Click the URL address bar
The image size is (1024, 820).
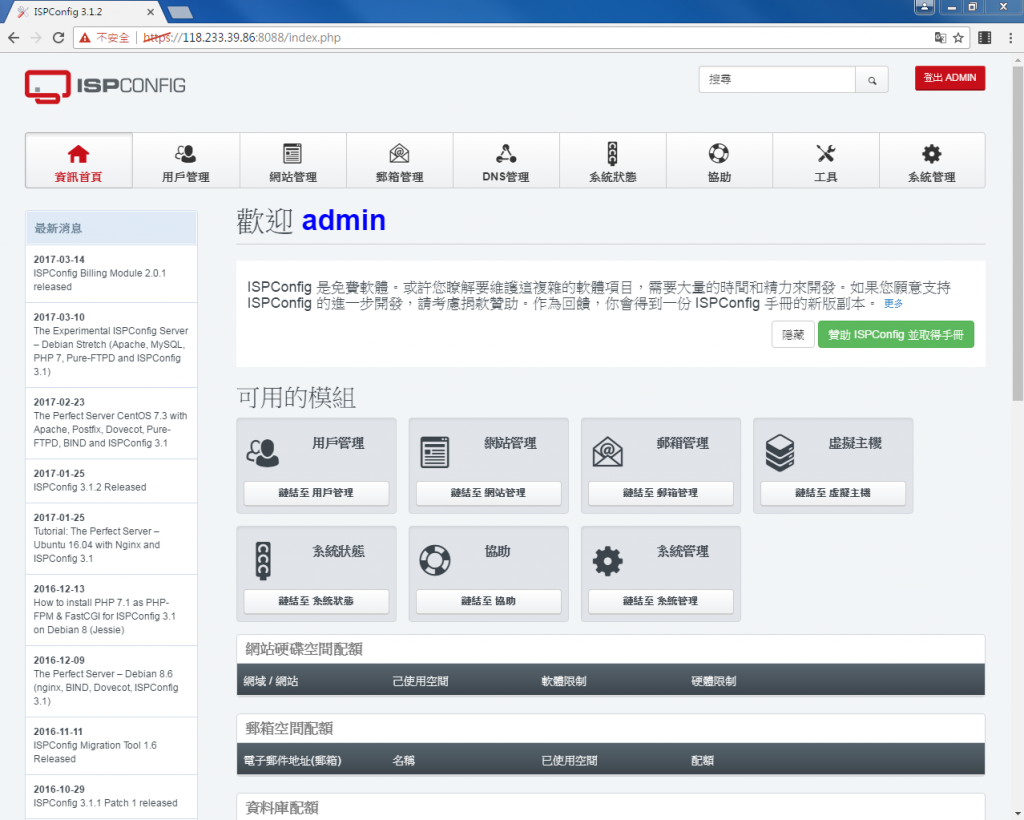click(519, 38)
